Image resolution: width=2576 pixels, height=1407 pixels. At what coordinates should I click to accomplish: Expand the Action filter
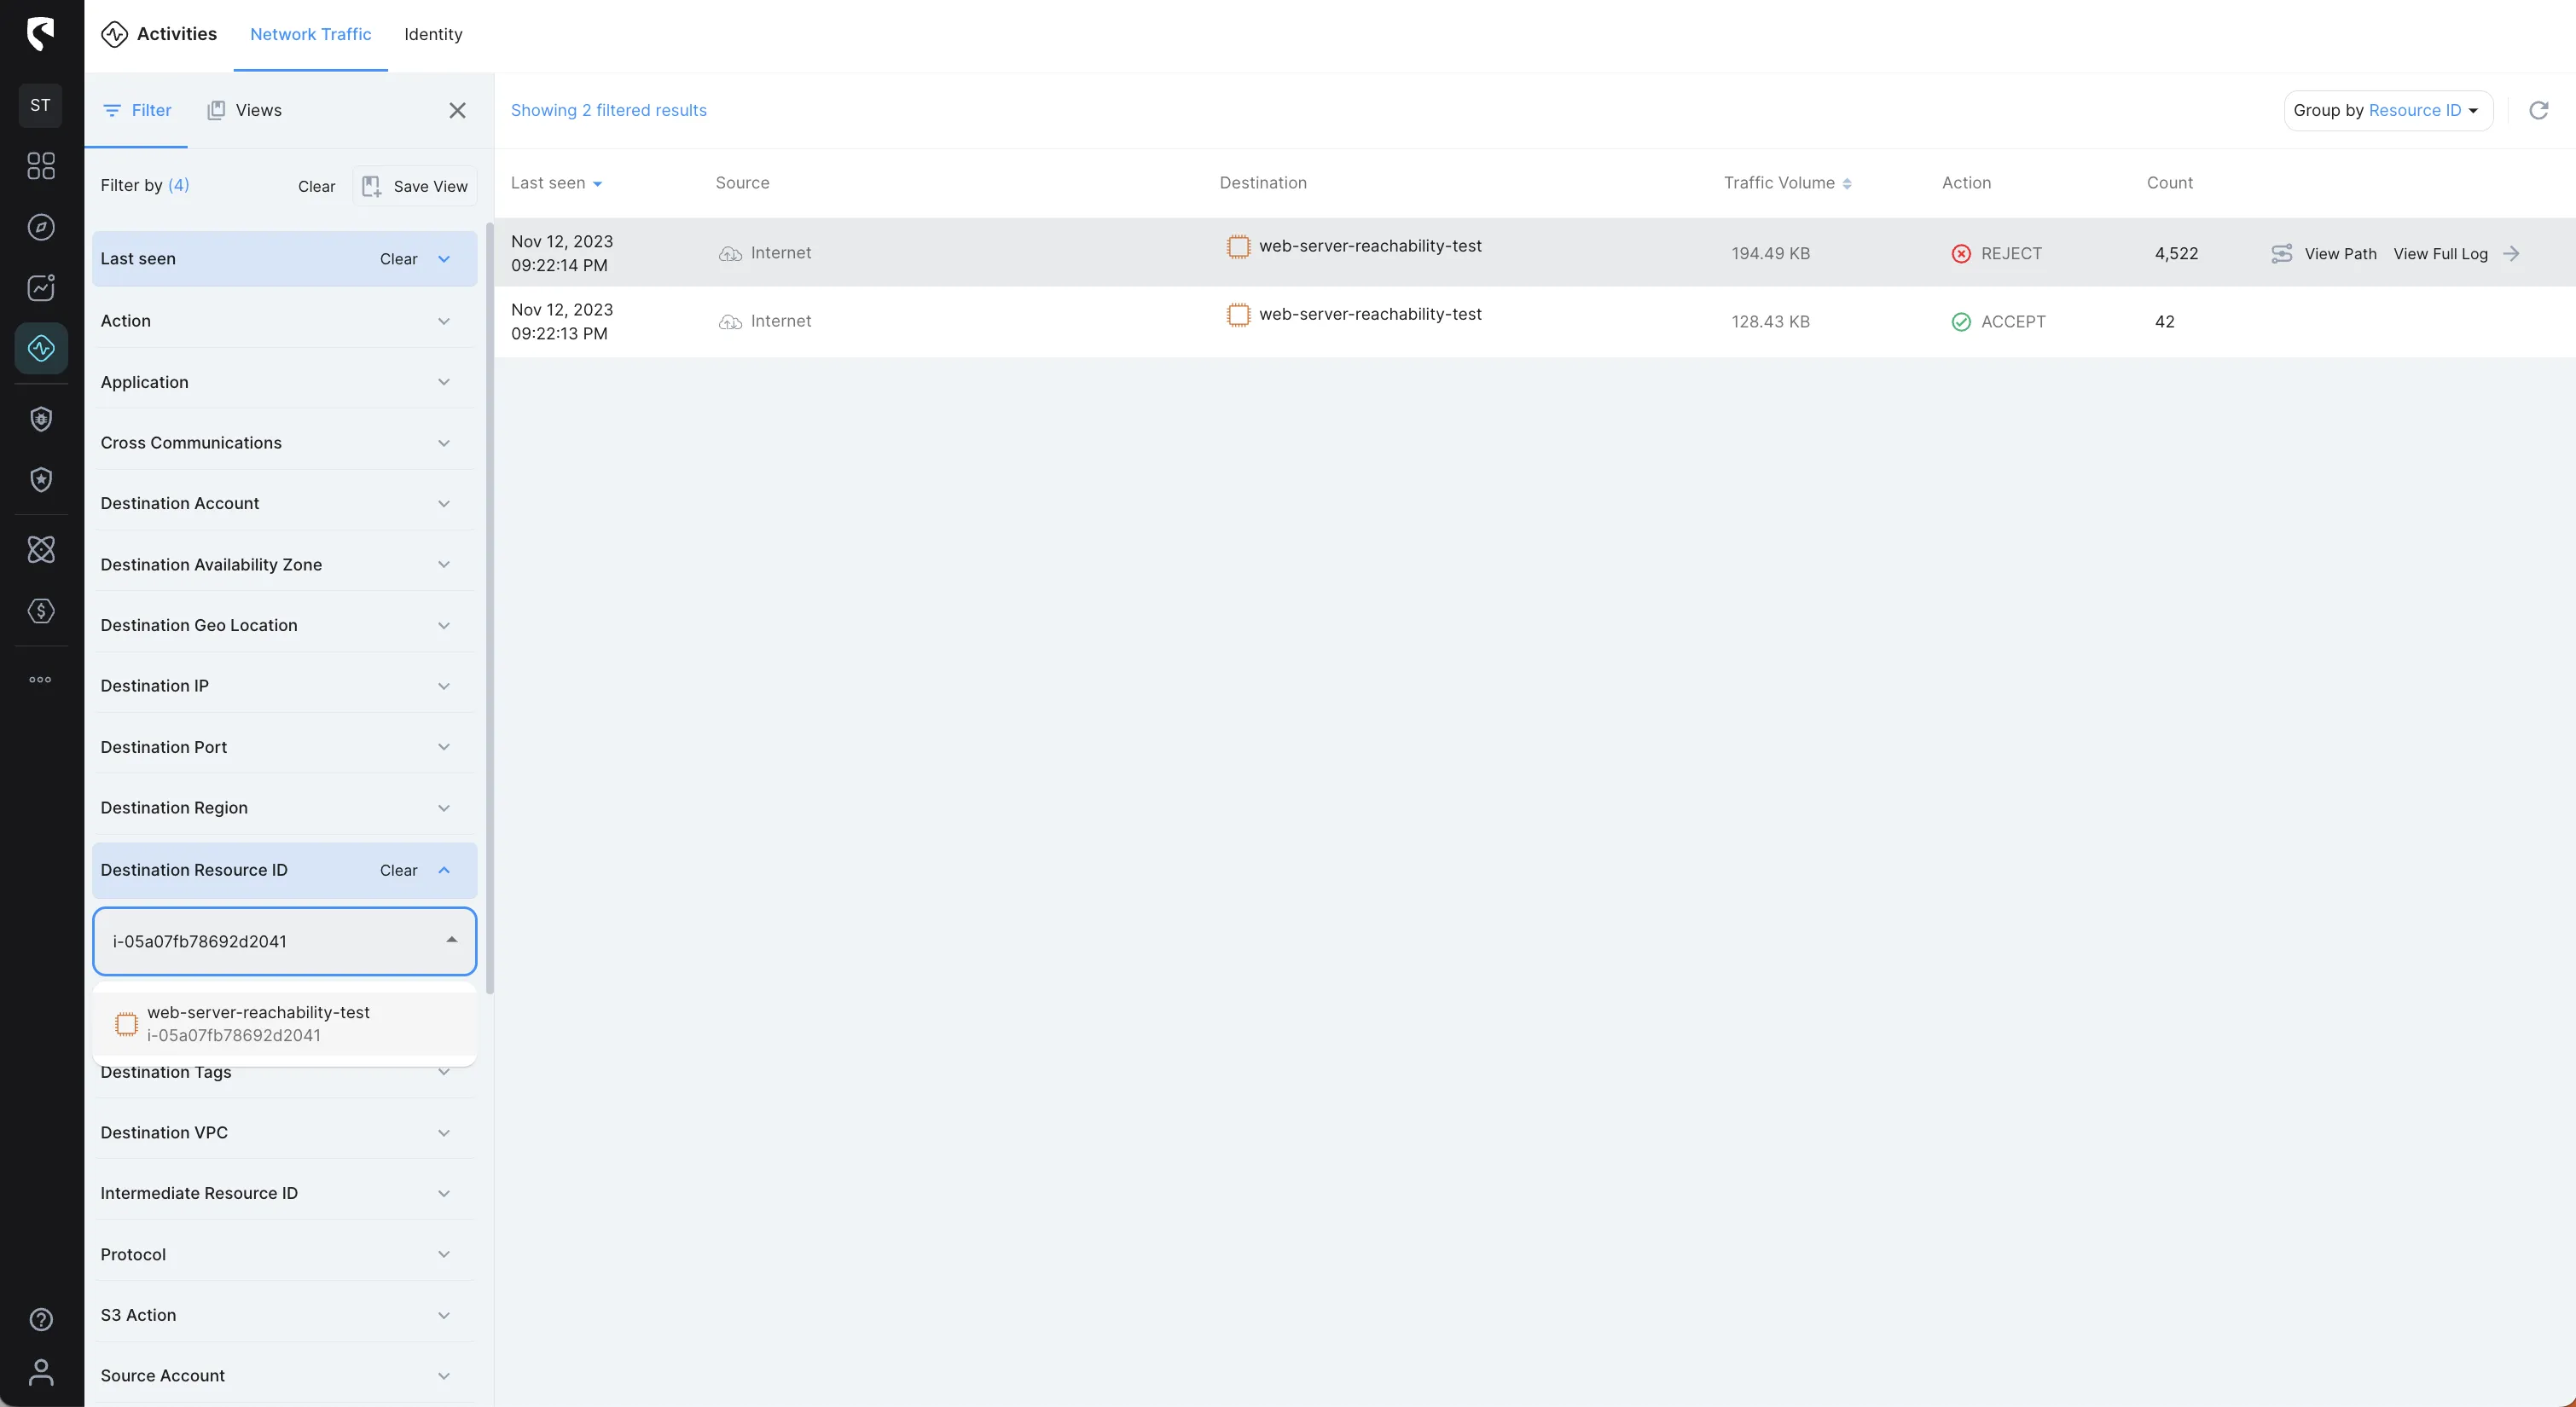click(284, 321)
